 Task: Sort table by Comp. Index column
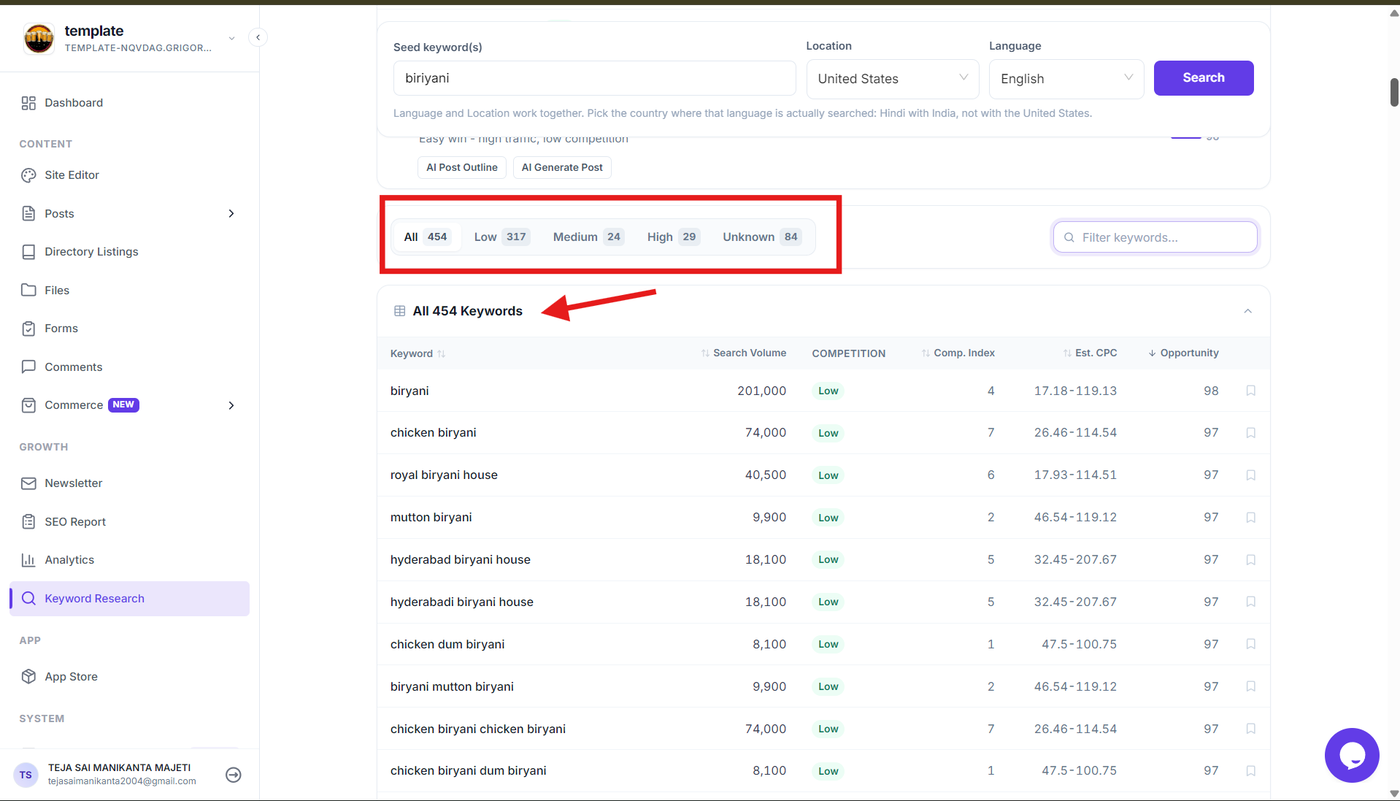point(958,353)
